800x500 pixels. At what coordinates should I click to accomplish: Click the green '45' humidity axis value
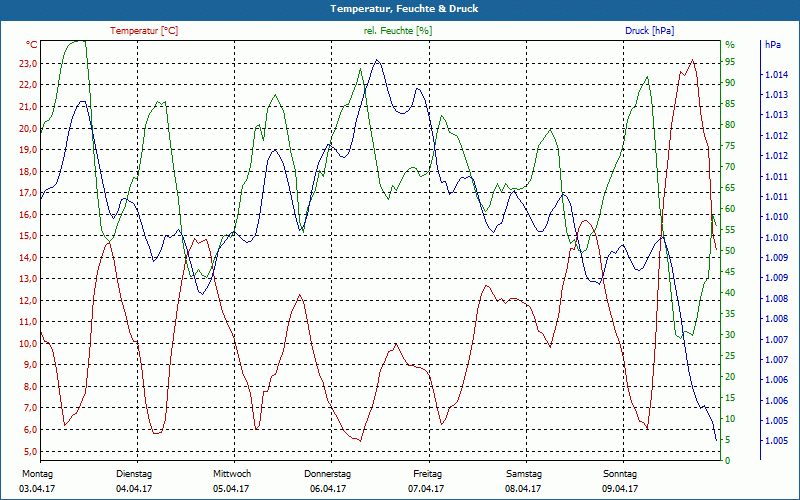[x=730, y=272]
